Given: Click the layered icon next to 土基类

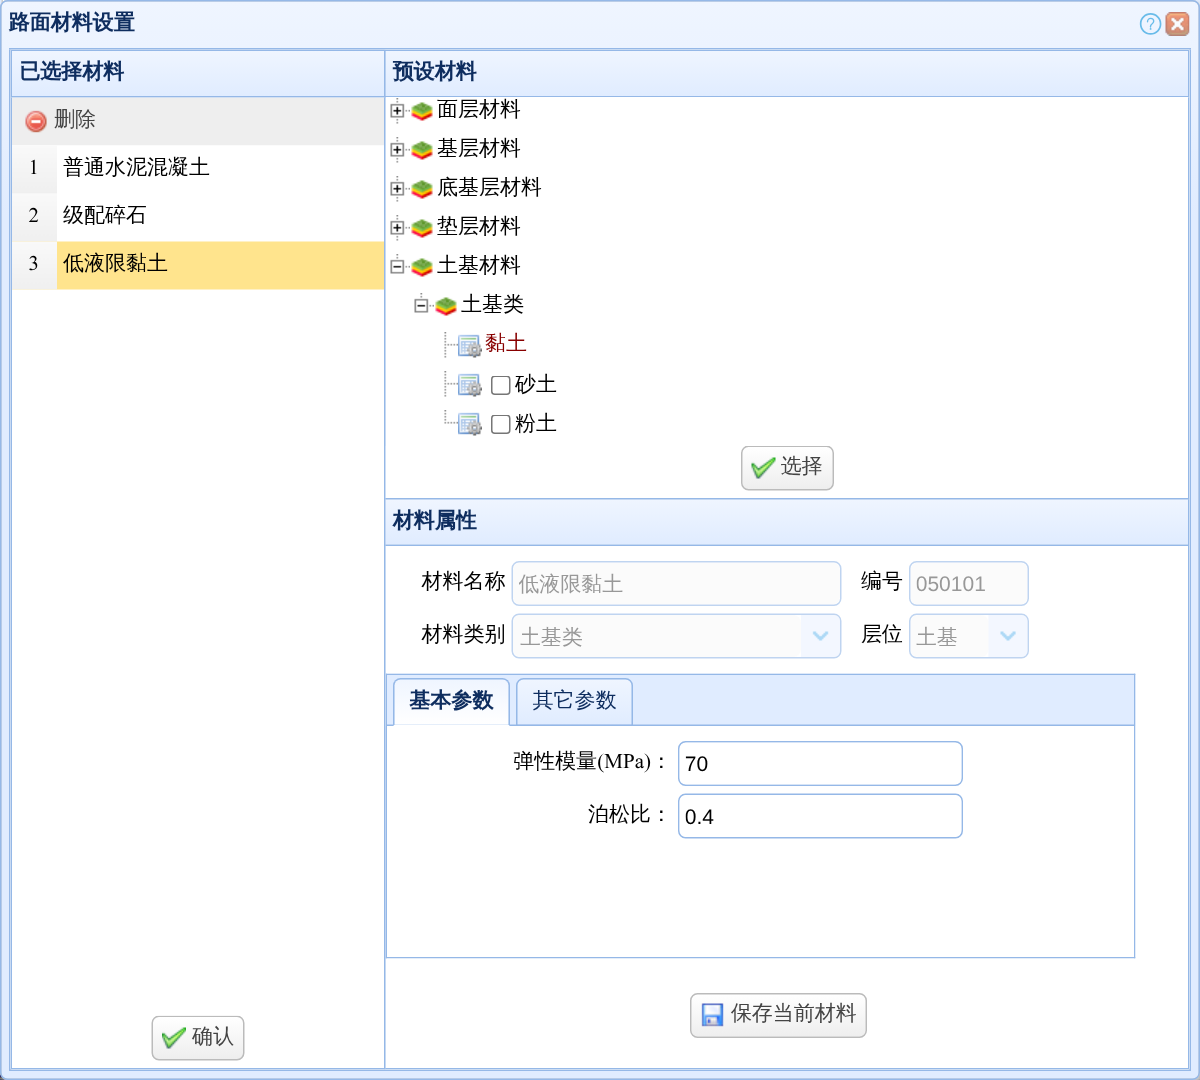Looking at the screenshot, I should (446, 306).
